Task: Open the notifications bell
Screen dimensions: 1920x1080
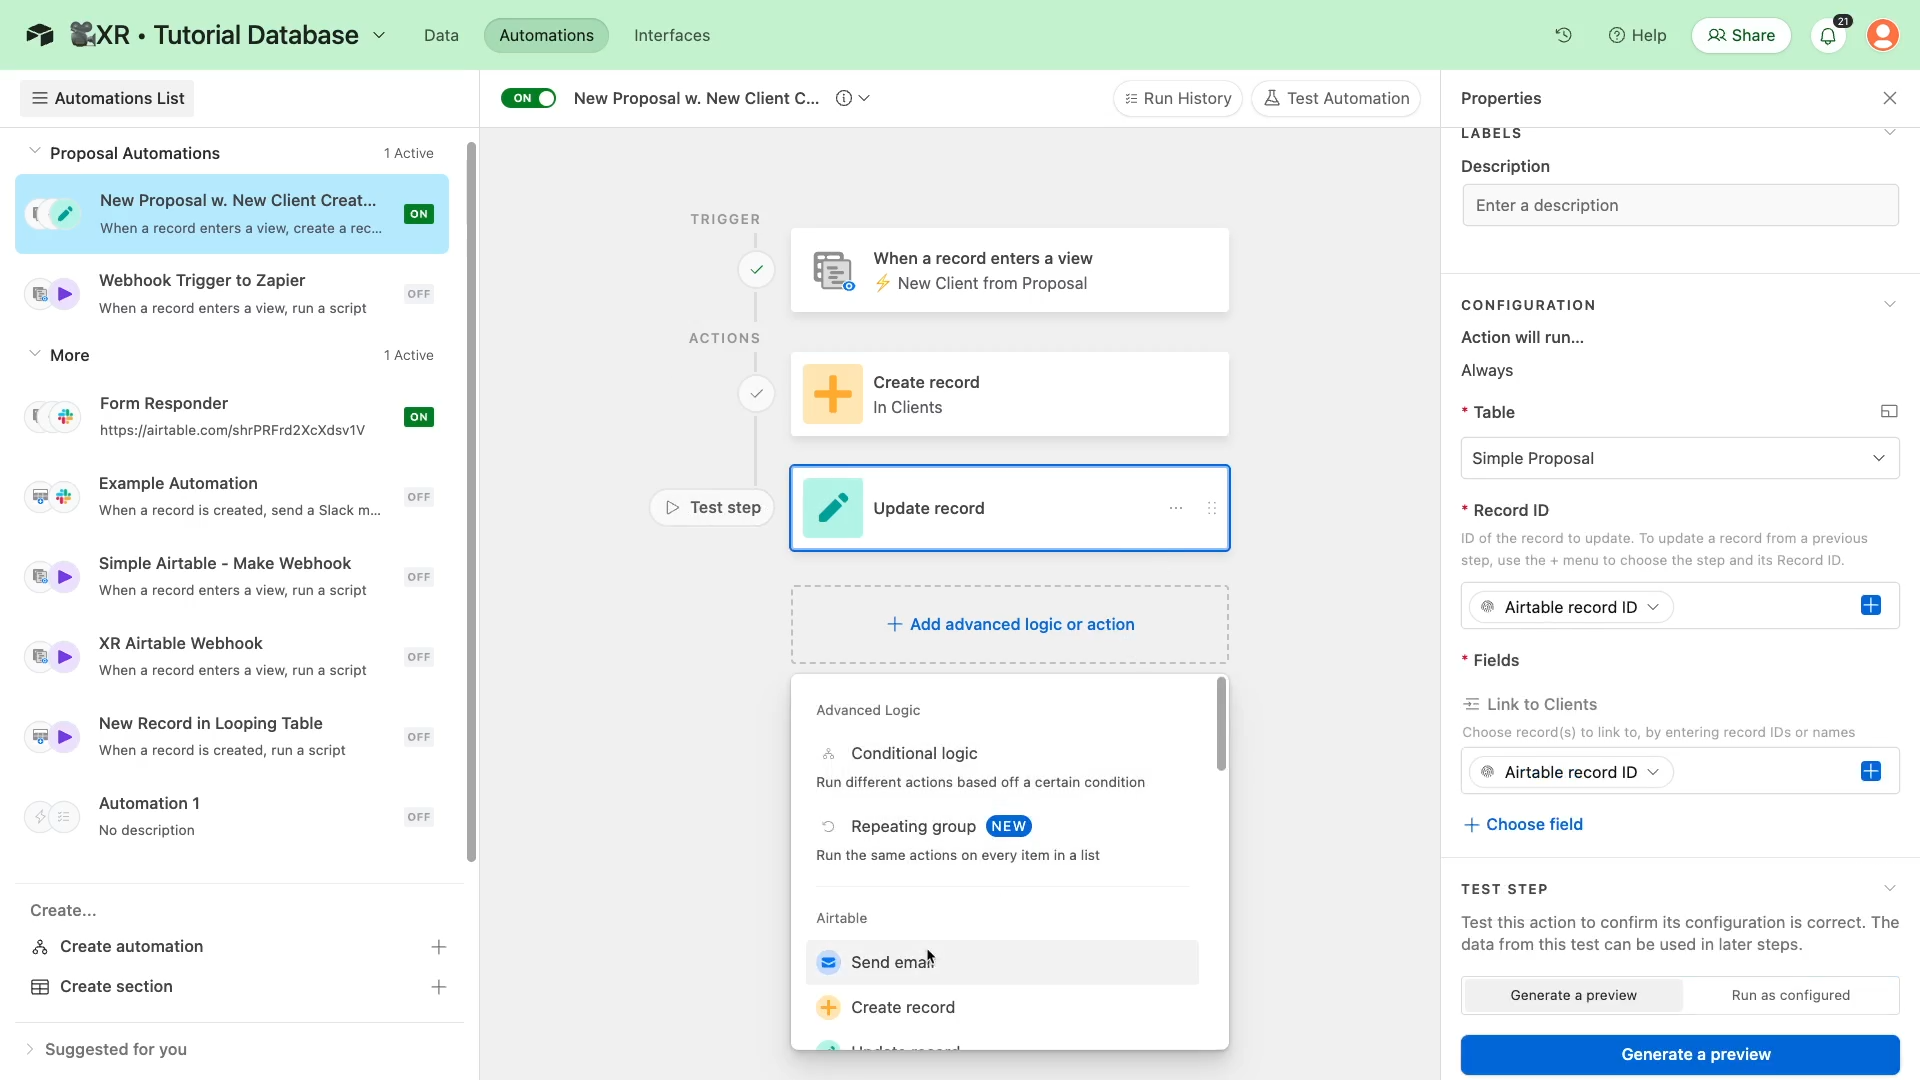Action: point(1828,36)
